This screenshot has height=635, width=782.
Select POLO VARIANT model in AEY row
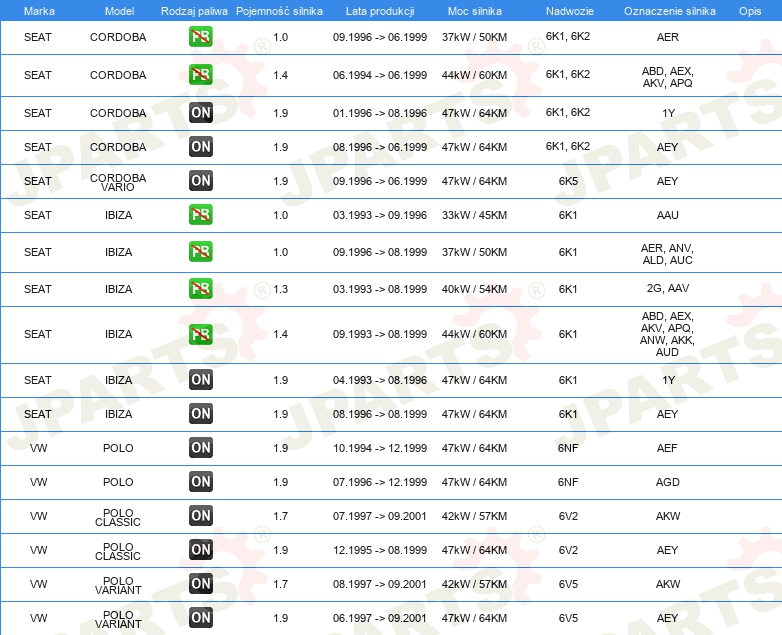coord(118,619)
